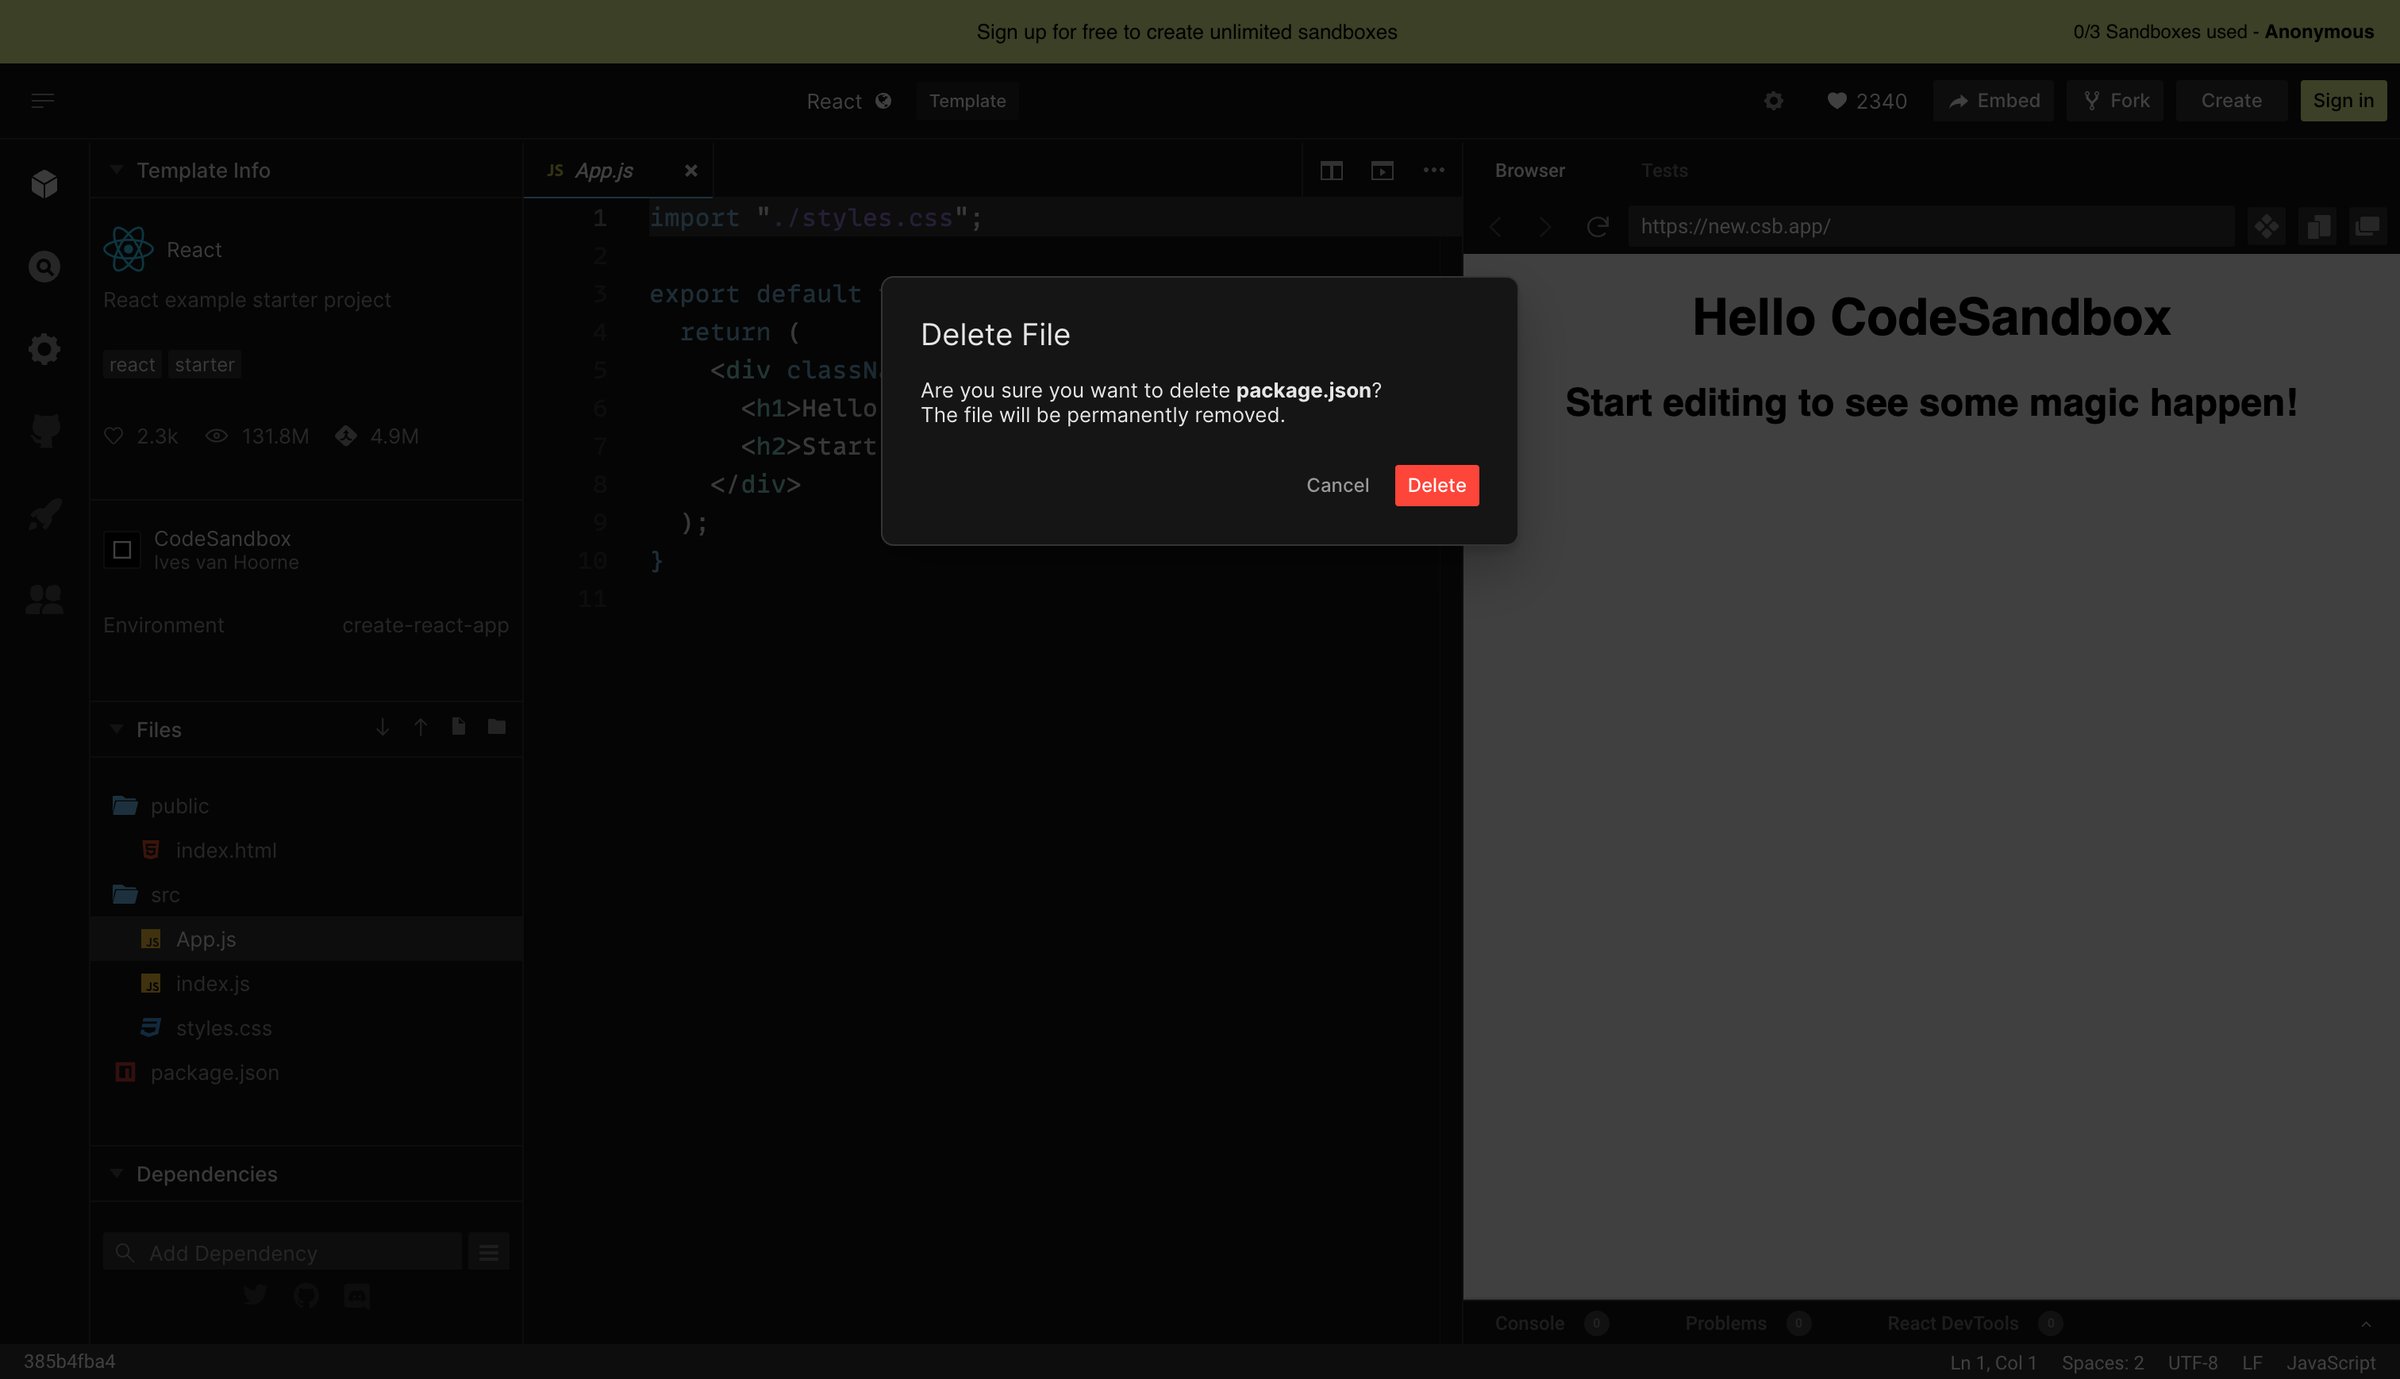Screen dimensions: 2400x1379
Task: Click the Sign in button
Action: tap(2343, 101)
